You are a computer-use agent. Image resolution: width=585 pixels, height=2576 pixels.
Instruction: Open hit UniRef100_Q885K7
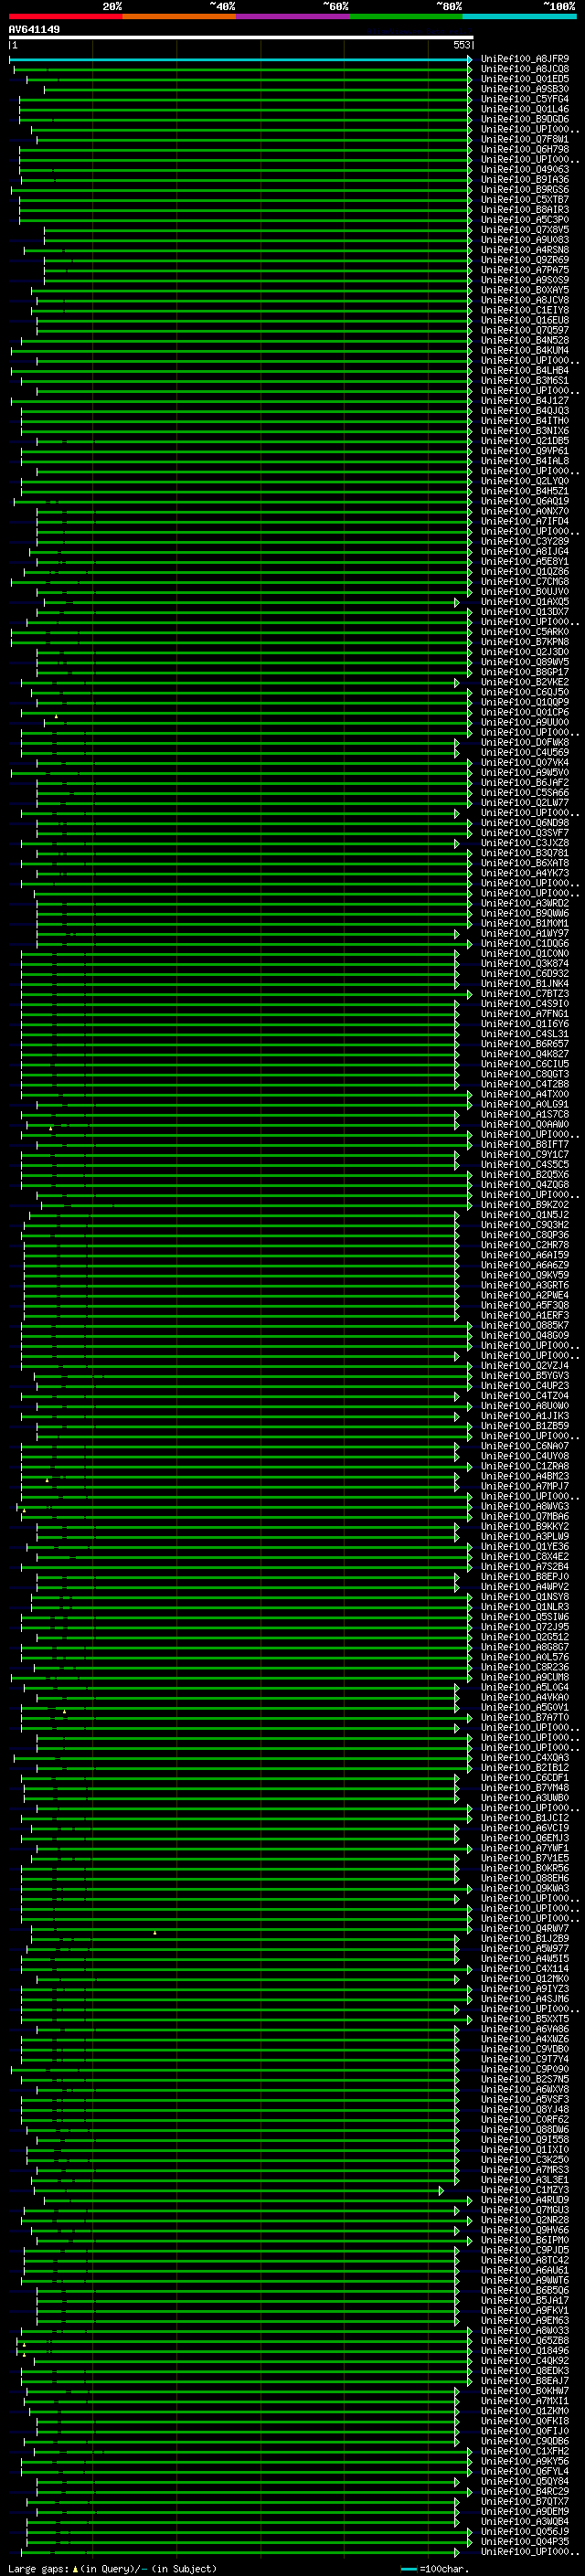pyautogui.click(x=524, y=1325)
